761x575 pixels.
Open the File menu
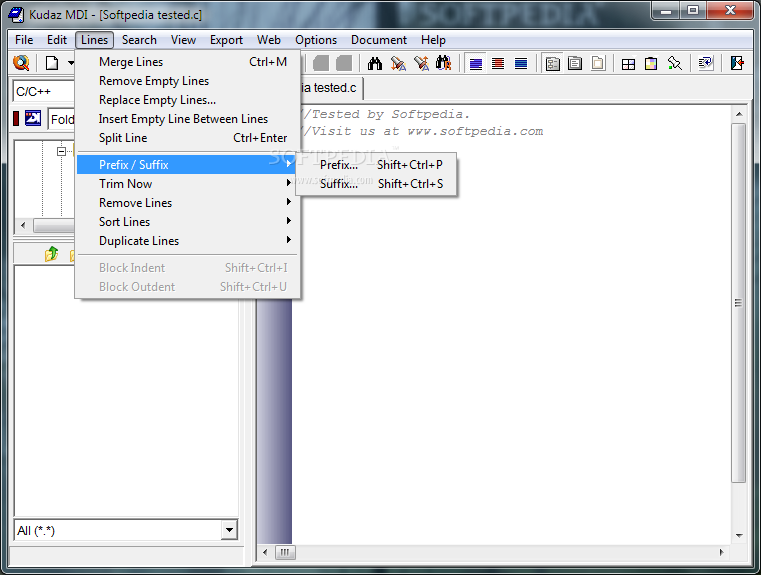[24, 40]
